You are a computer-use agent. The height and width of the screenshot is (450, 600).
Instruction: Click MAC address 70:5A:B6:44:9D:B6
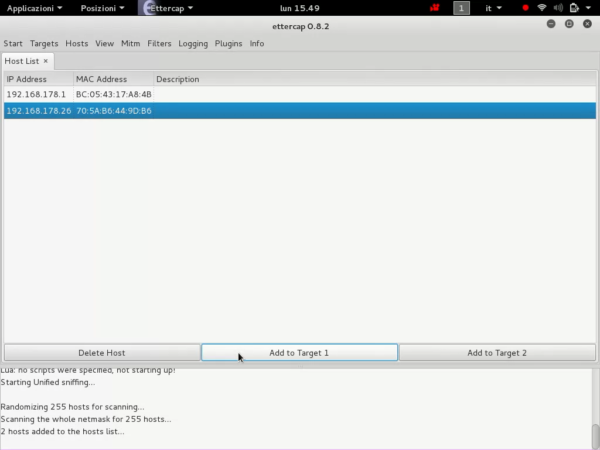[x=114, y=111]
